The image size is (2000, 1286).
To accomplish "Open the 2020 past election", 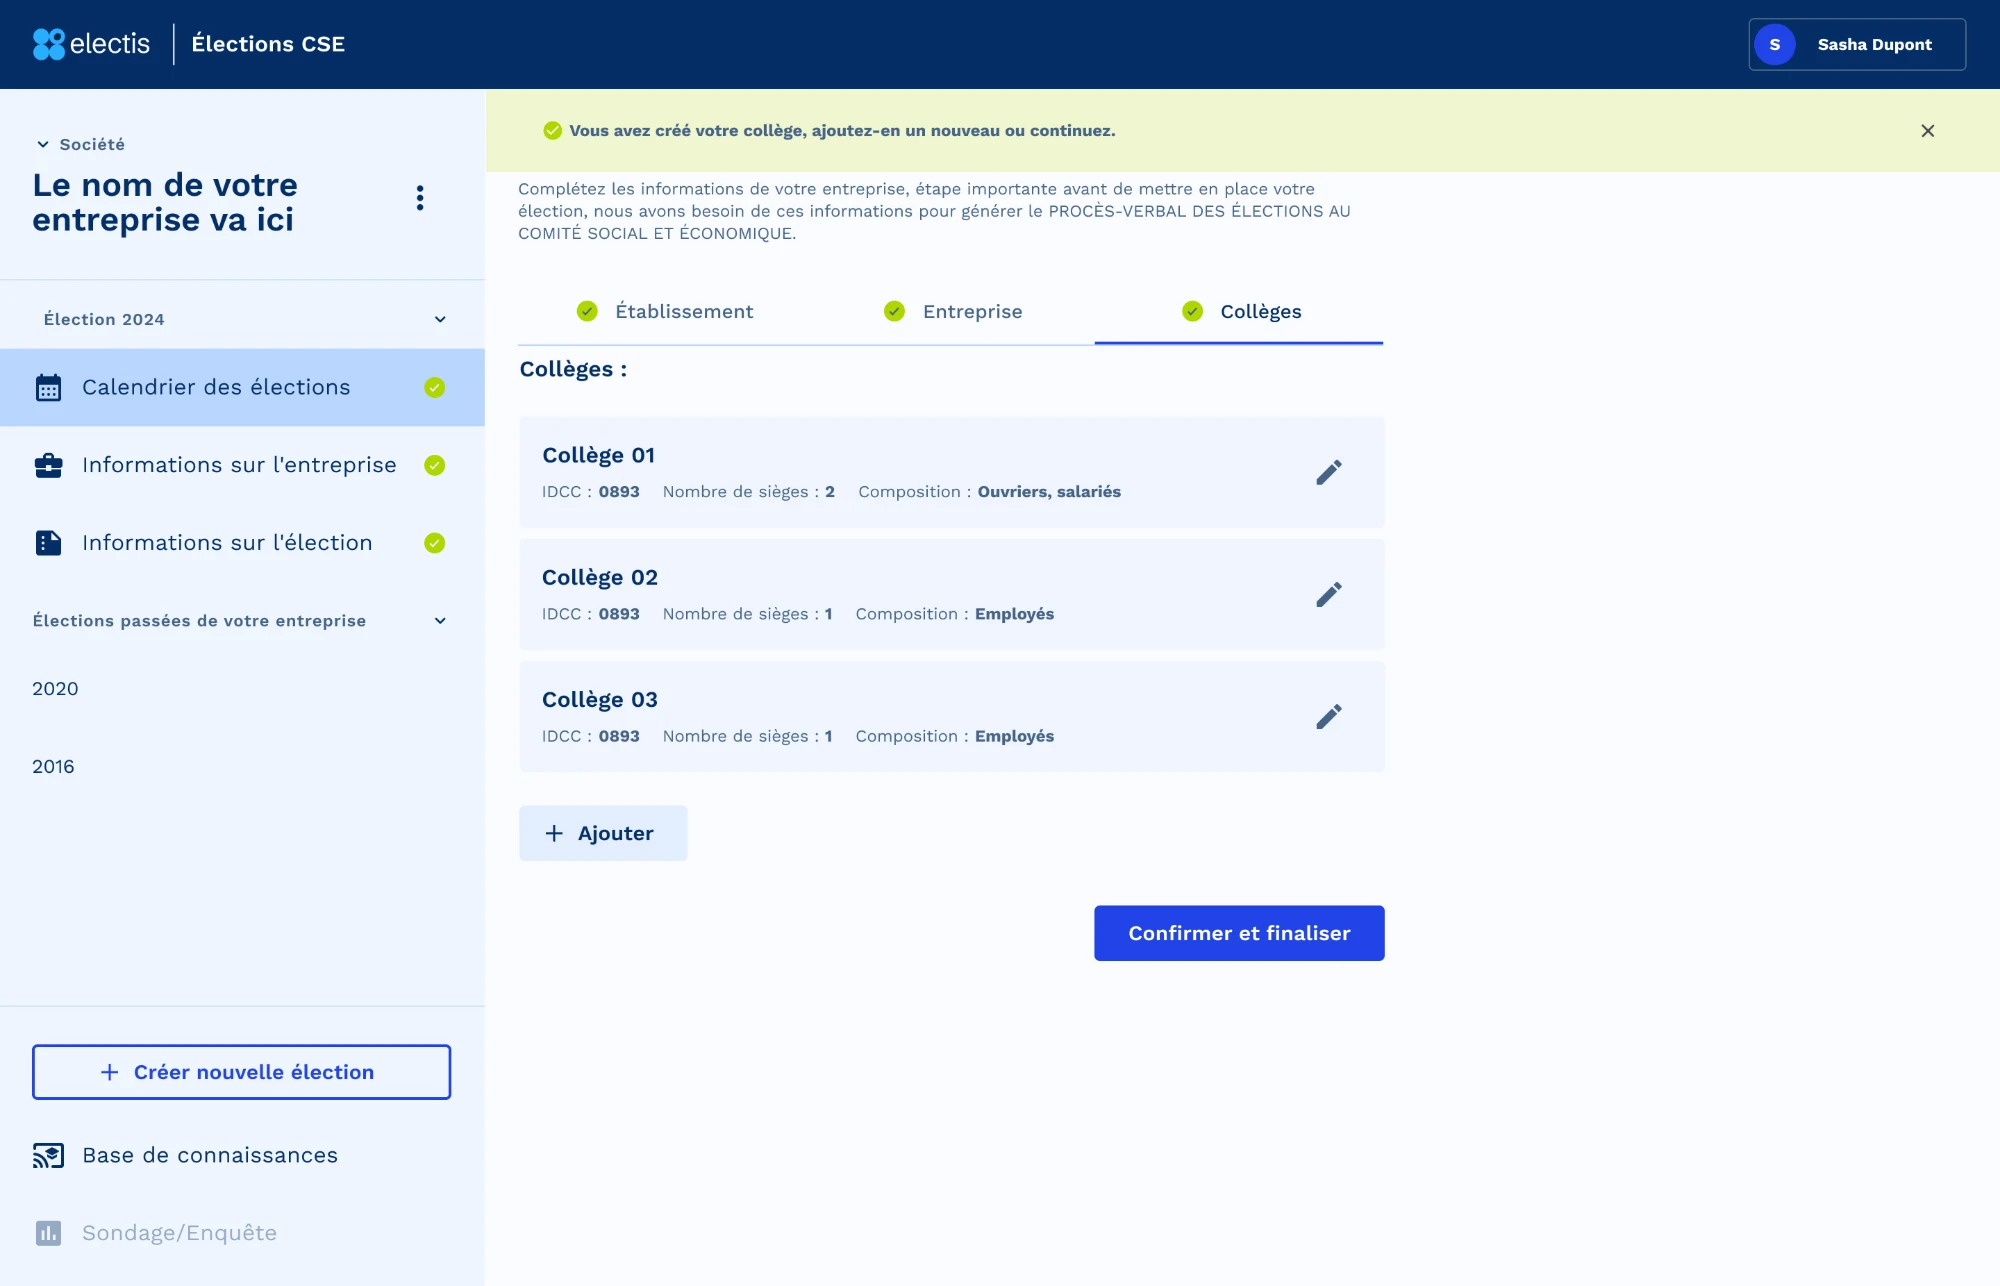I will pyautogui.click(x=55, y=689).
